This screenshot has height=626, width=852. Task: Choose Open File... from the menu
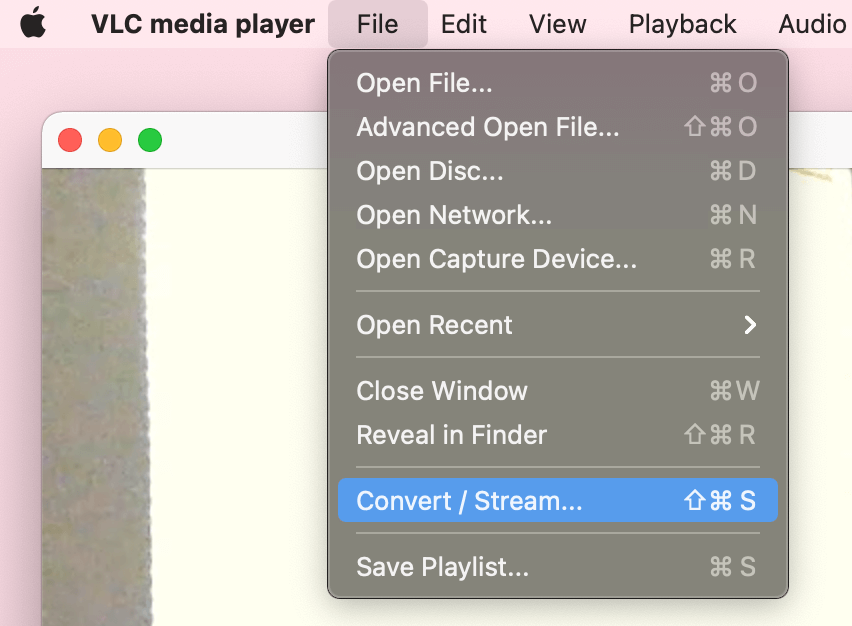424,83
